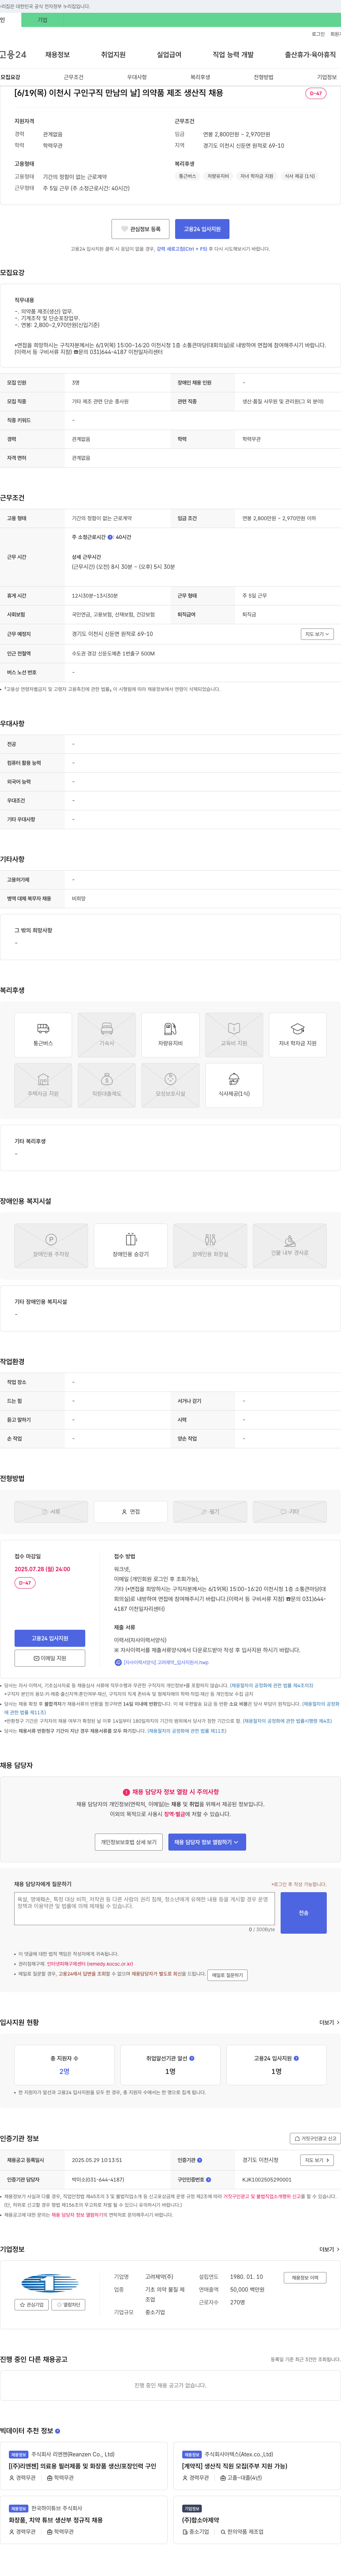Image resolution: width=341 pixels, height=2576 pixels.
Task: Click the 건물 내부 경사로 icon
Action: (290, 1246)
